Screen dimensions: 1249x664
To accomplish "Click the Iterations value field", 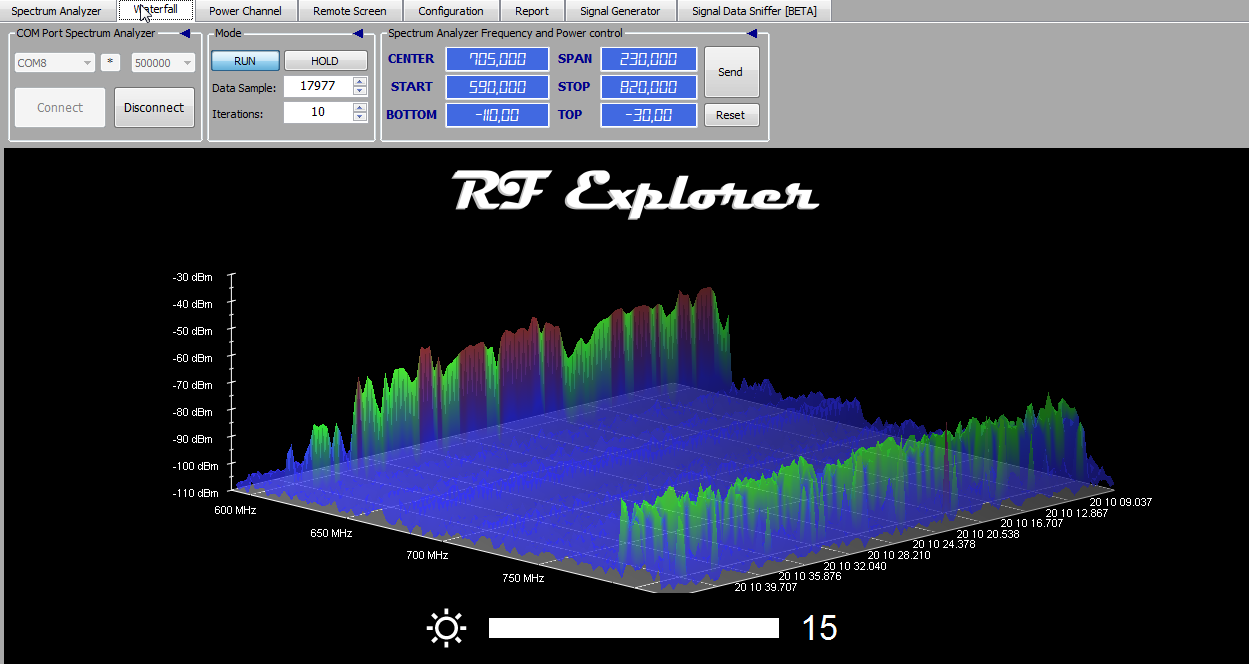I will (318, 112).
